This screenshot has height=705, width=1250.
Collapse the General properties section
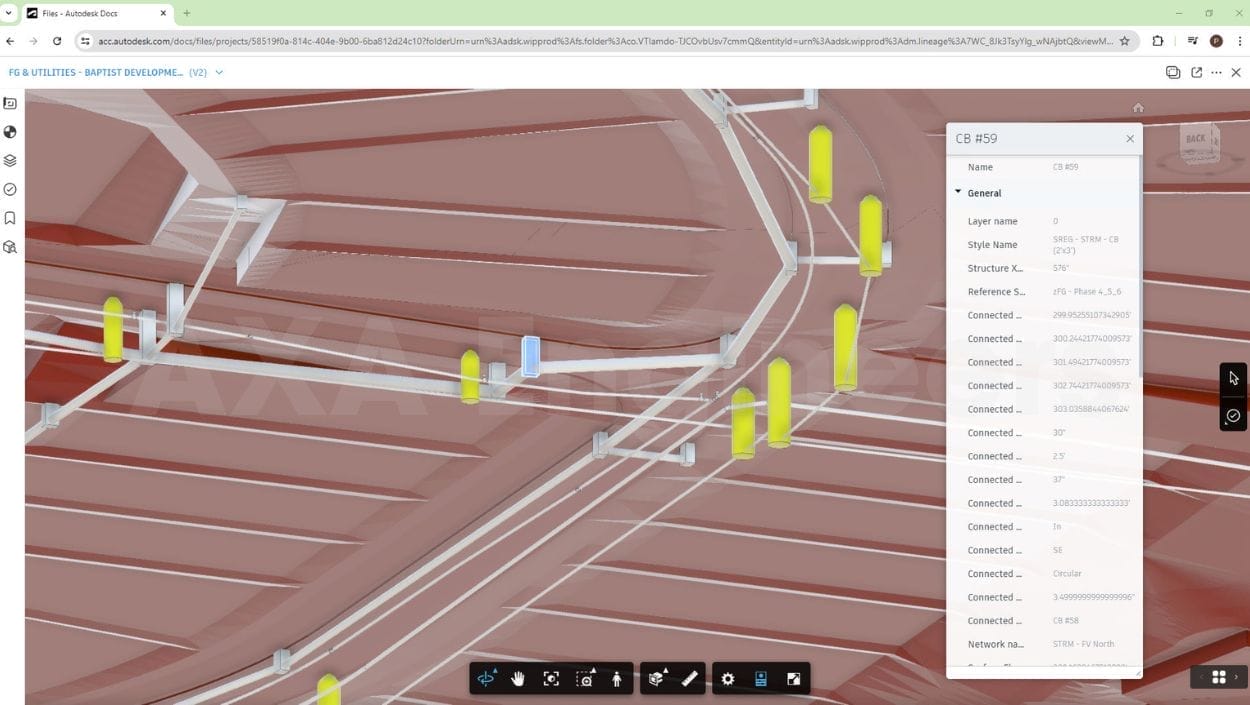tap(958, 192)
